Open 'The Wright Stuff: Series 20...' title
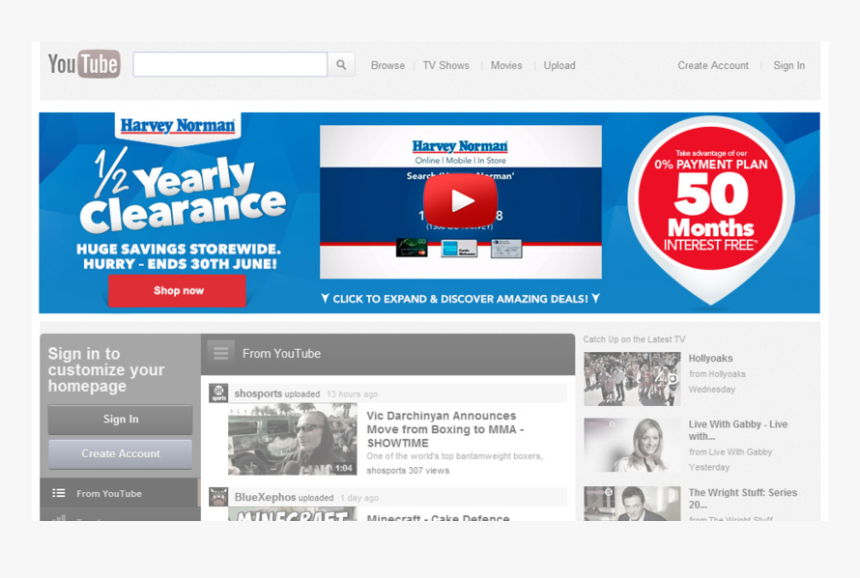The height and width of the screenshot is (578, 860). 743,498
